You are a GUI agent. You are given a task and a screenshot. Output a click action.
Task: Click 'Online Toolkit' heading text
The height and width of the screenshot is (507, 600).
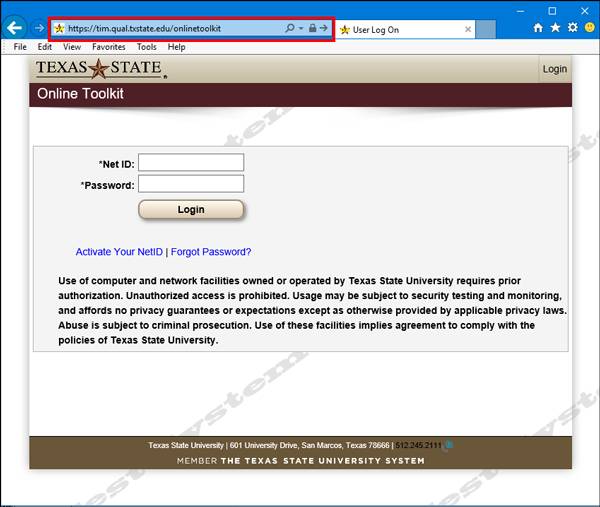pos(80,94)
